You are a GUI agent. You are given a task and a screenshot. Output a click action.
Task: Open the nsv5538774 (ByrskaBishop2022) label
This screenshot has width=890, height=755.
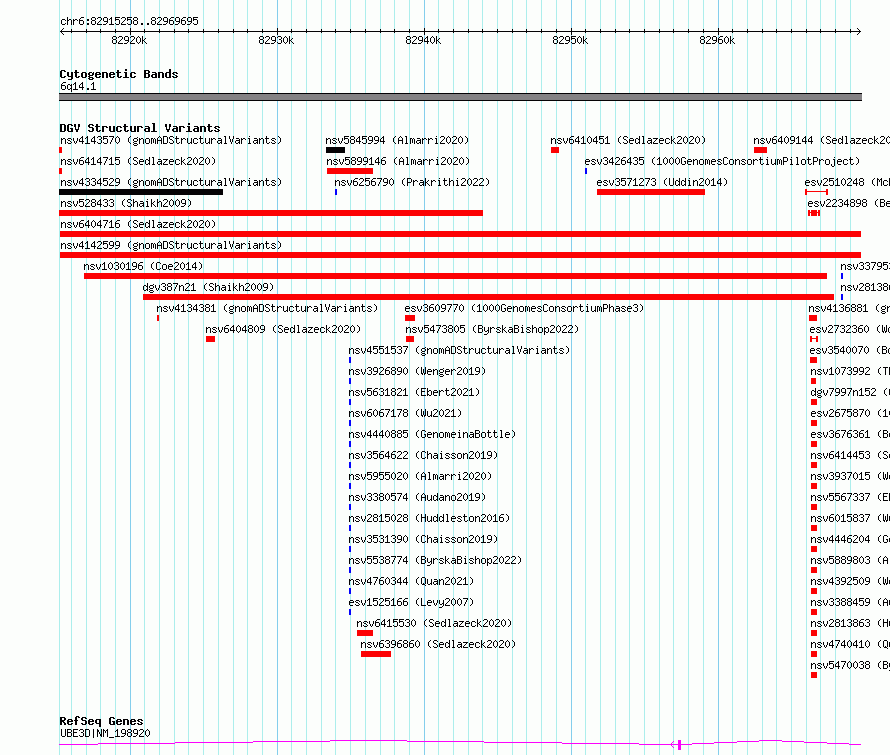tap(435, 560)
